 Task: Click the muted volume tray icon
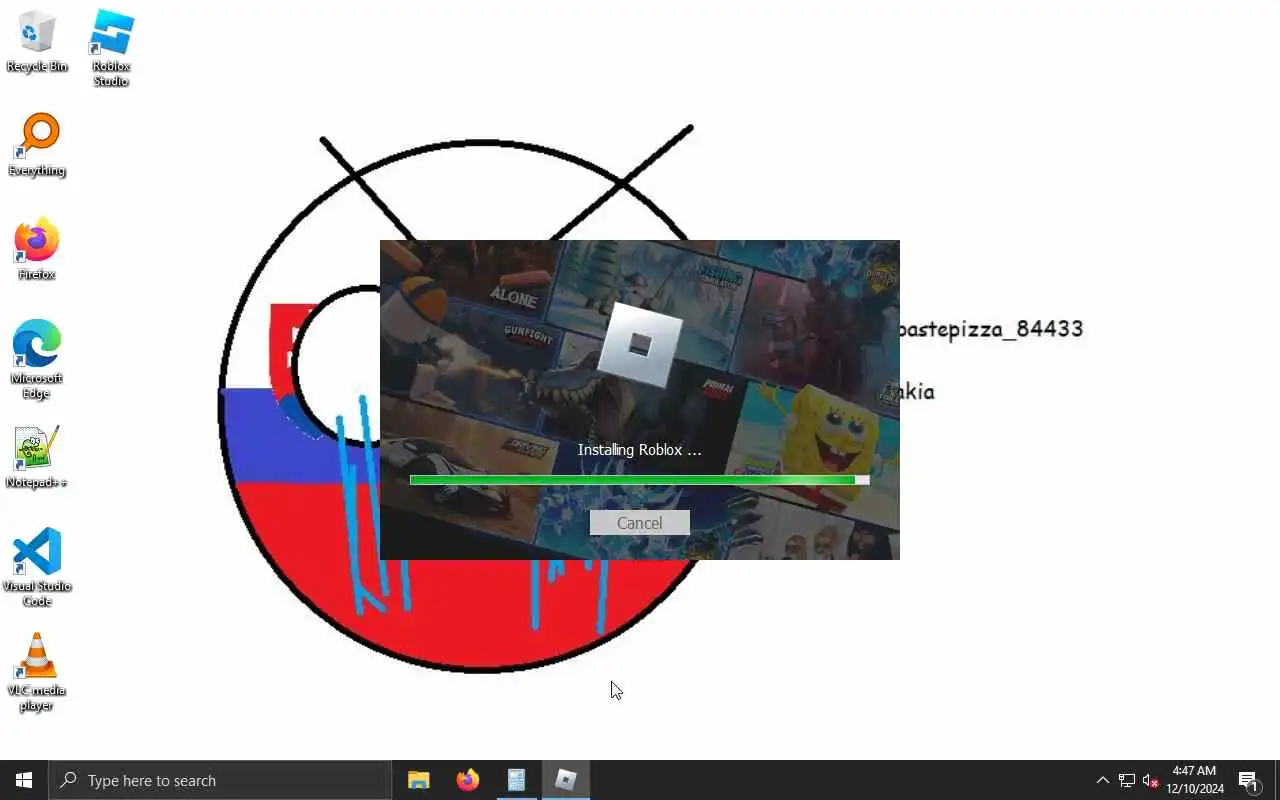pos(1150,780)
